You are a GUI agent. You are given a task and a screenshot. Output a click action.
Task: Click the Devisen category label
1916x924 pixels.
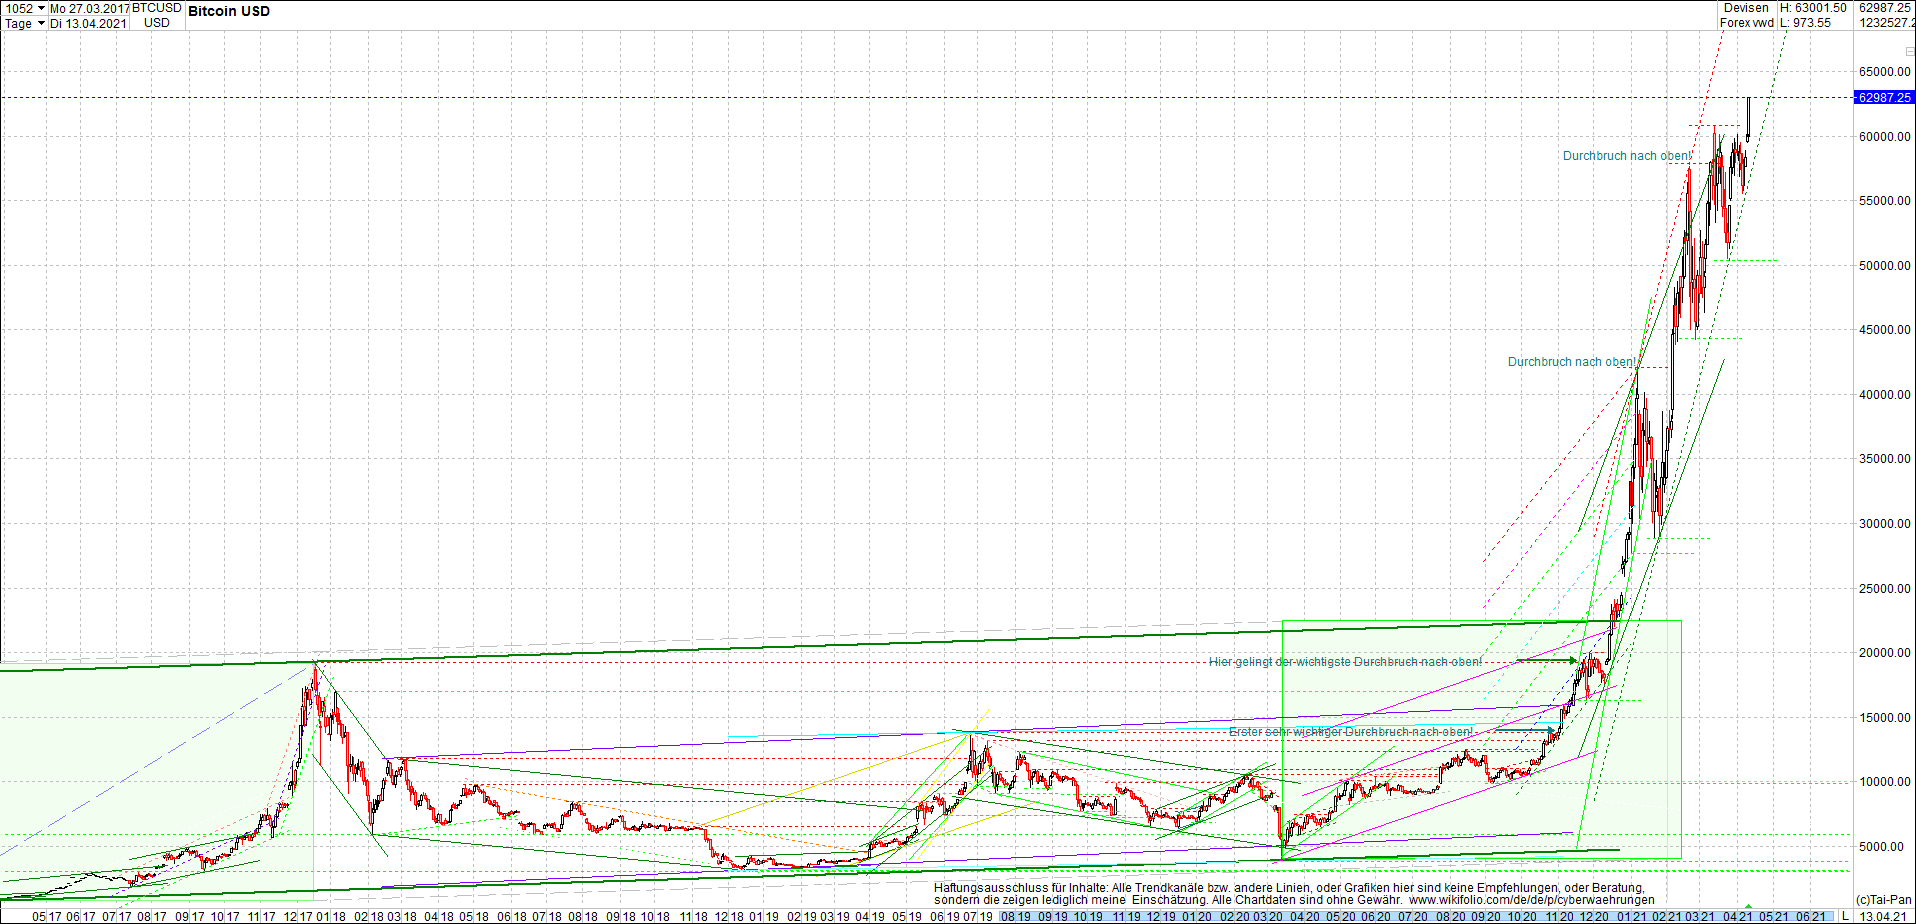tap(1746, 8)
